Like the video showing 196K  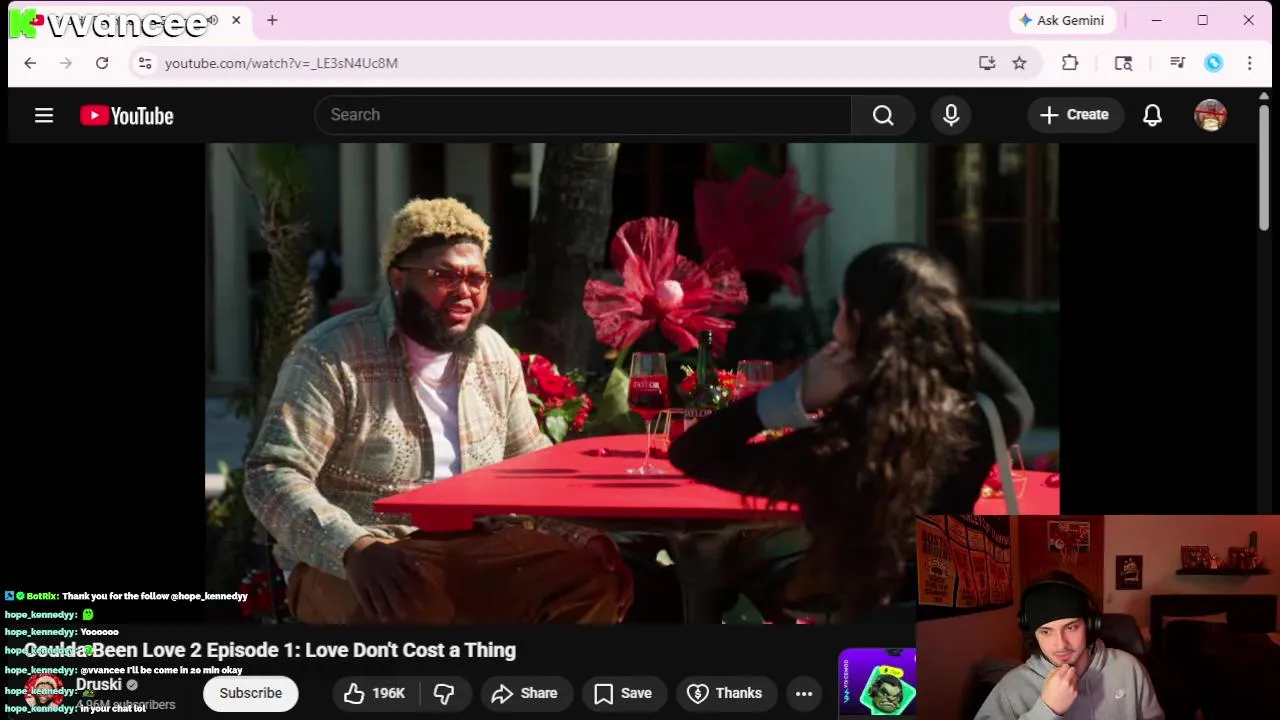(375, 693)
